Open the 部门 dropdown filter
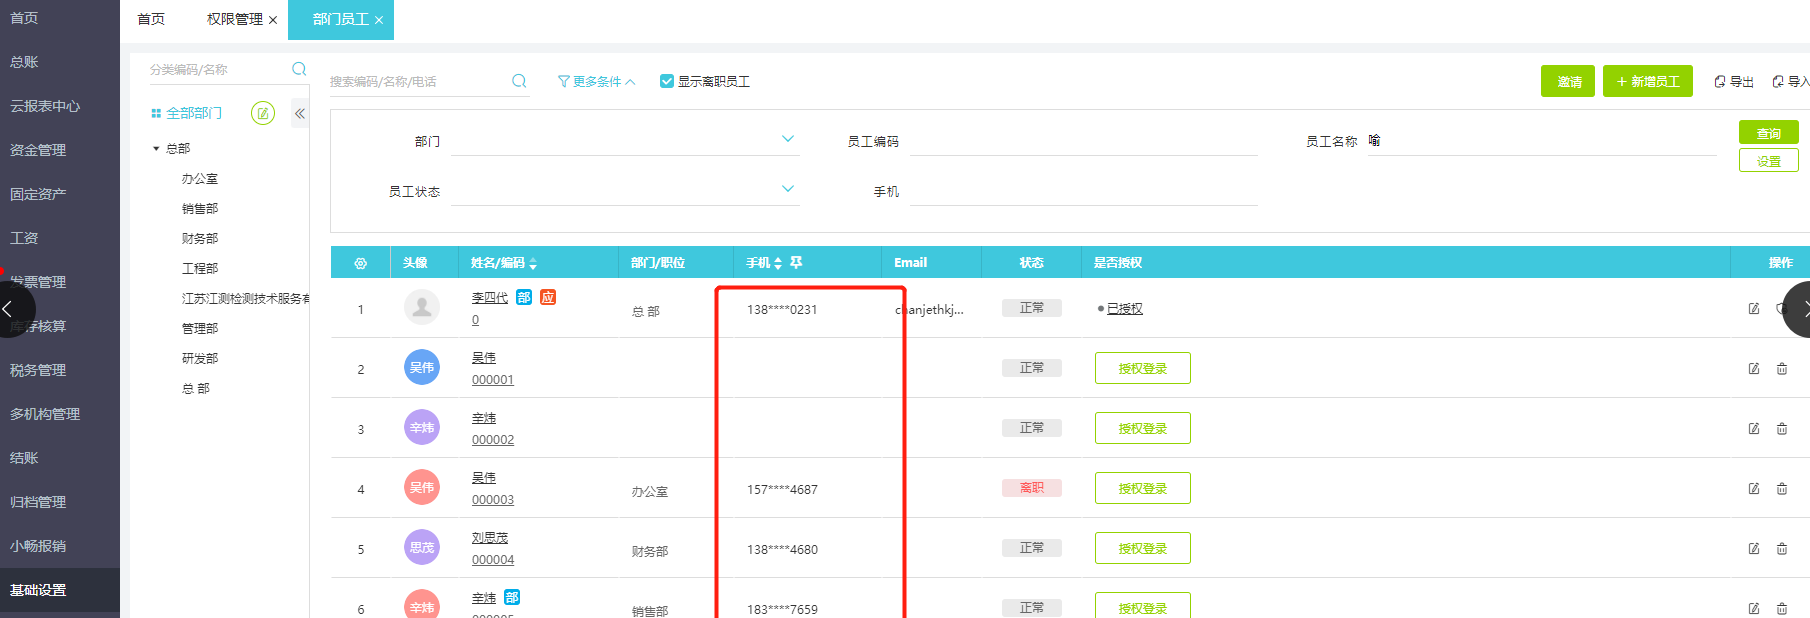The width and height of the screenshot is (1810, 618). tap(787, 140)
